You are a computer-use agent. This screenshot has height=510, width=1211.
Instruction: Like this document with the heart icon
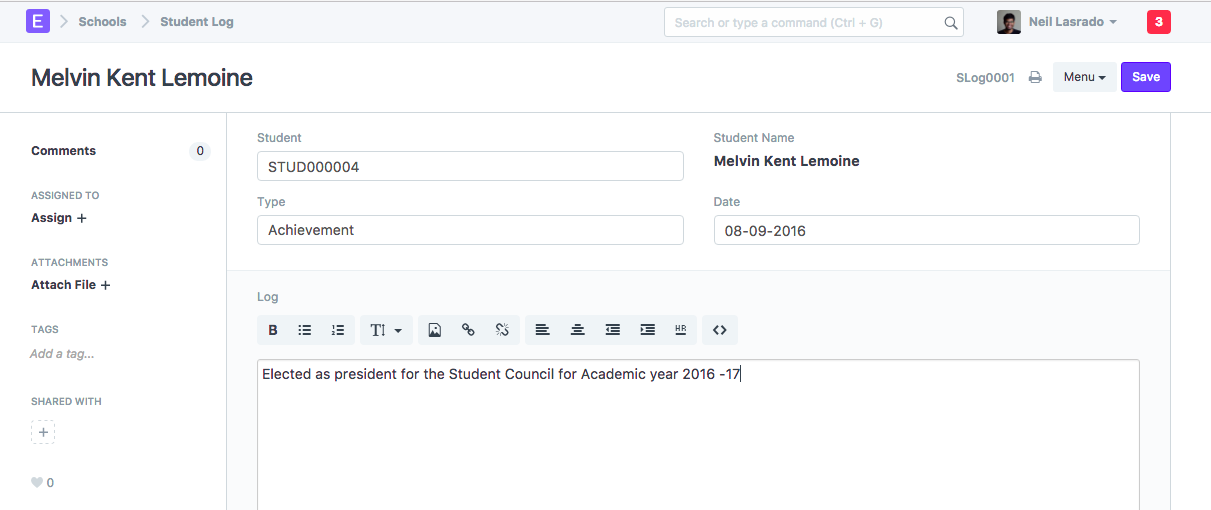click(37, 483)
